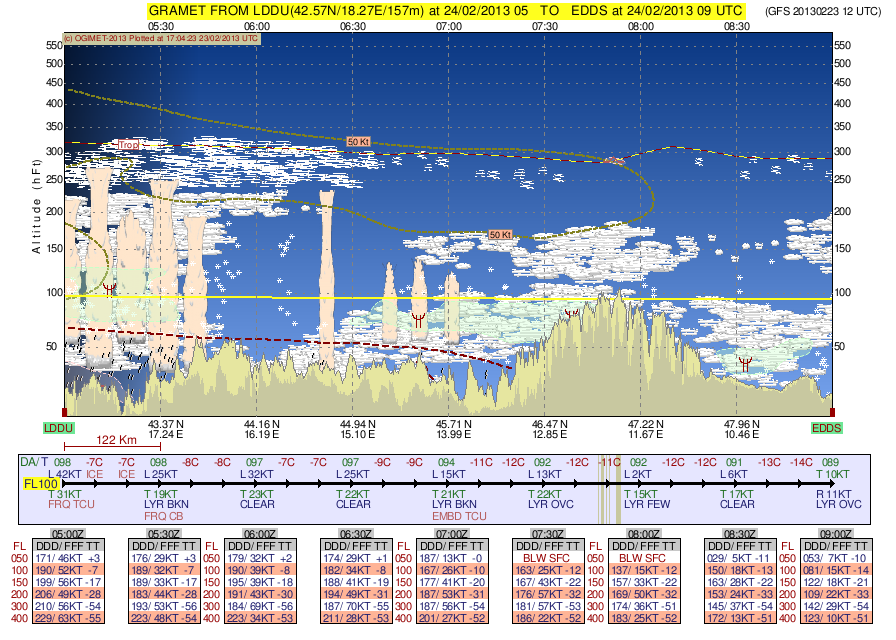
Task: Click the OGIMET-2013 copyright notice
Action: coord(161,38)
